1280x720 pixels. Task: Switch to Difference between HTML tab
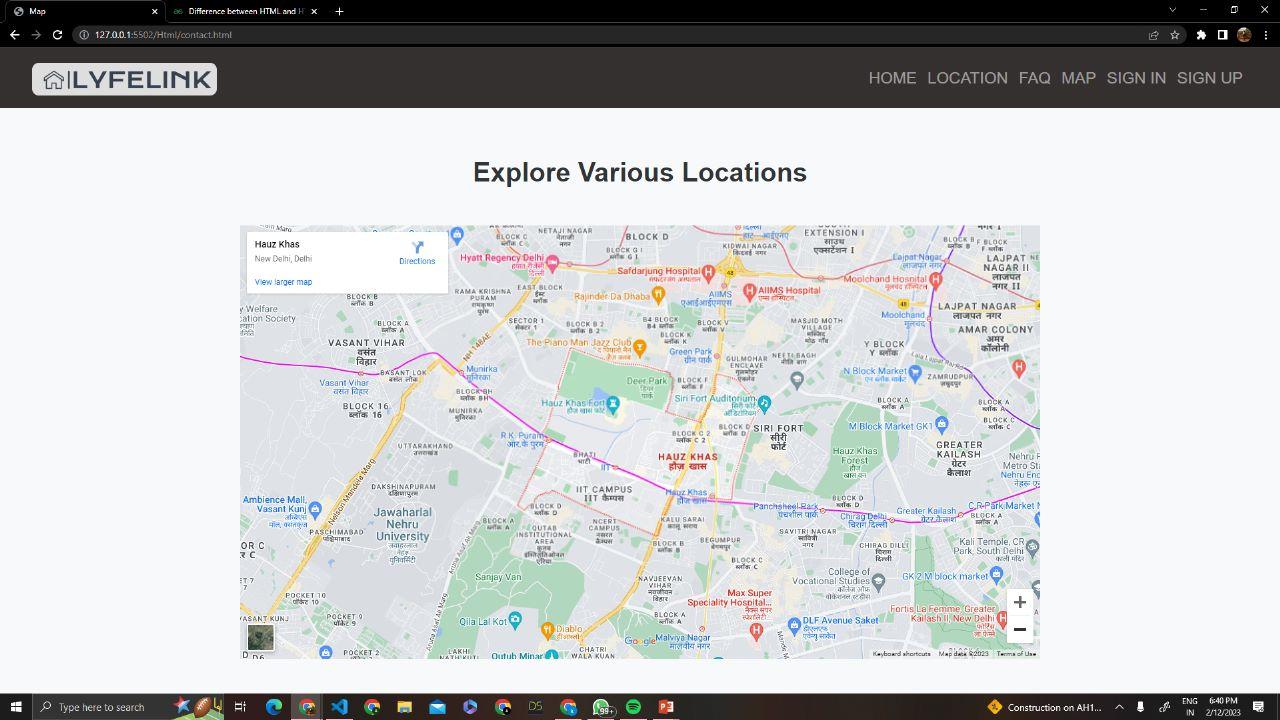coord(245,11)
